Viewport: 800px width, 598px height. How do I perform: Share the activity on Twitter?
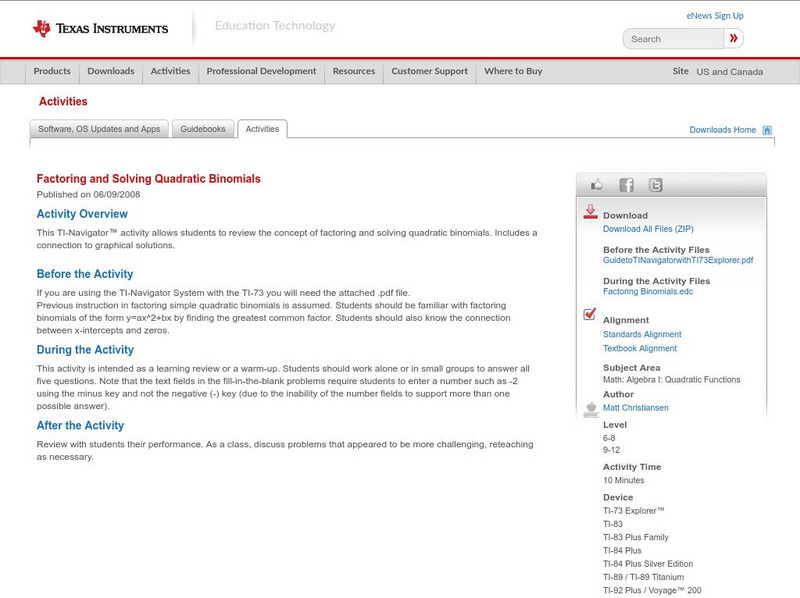coord(655,185)
